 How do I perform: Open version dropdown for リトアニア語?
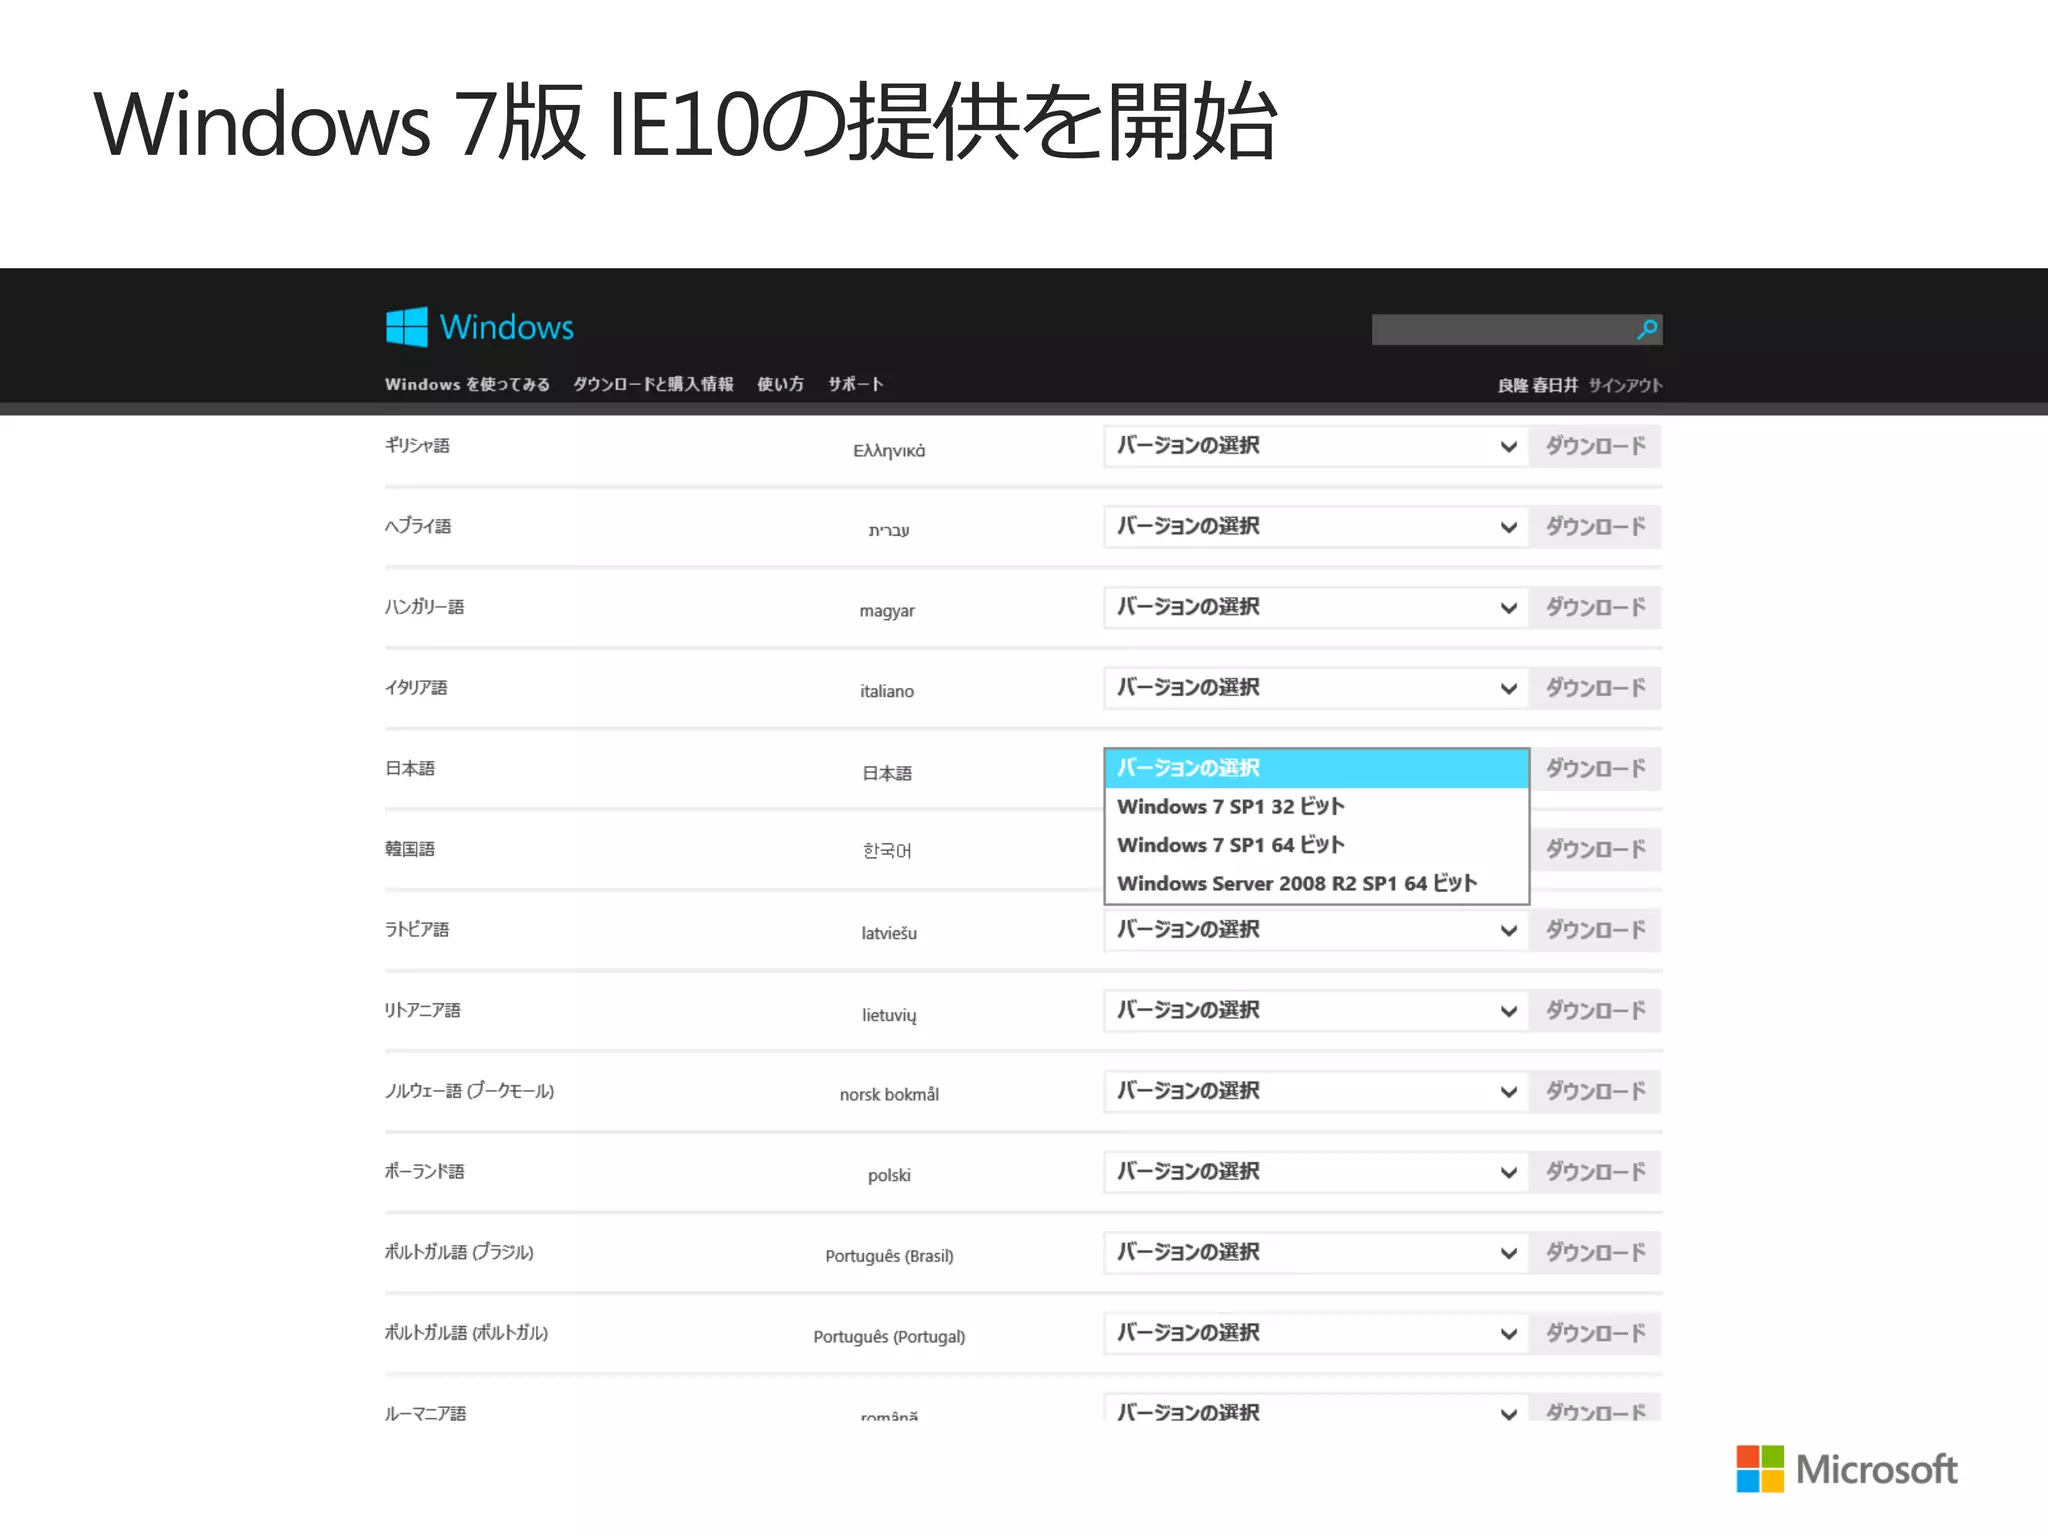click(1316, 1011)
